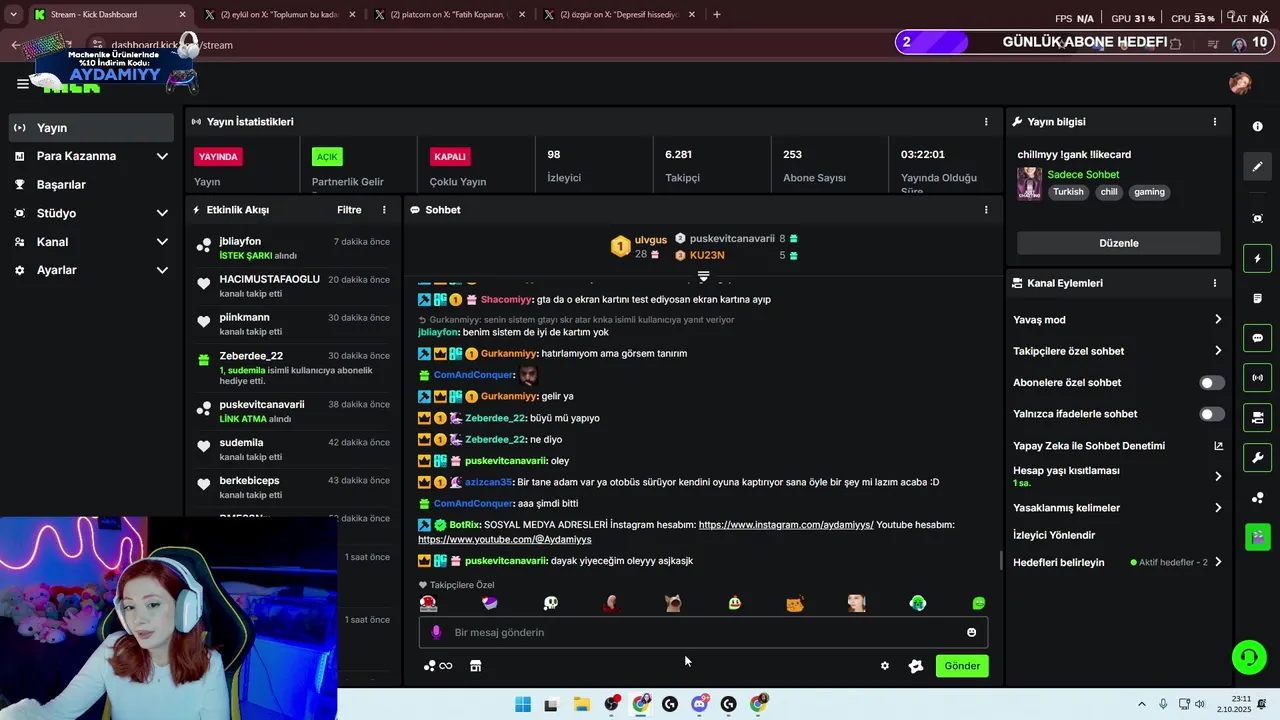Click the user profile avatar at top right
Image resolution: width=1280 pixels, height=720 pixels.
1240,83
